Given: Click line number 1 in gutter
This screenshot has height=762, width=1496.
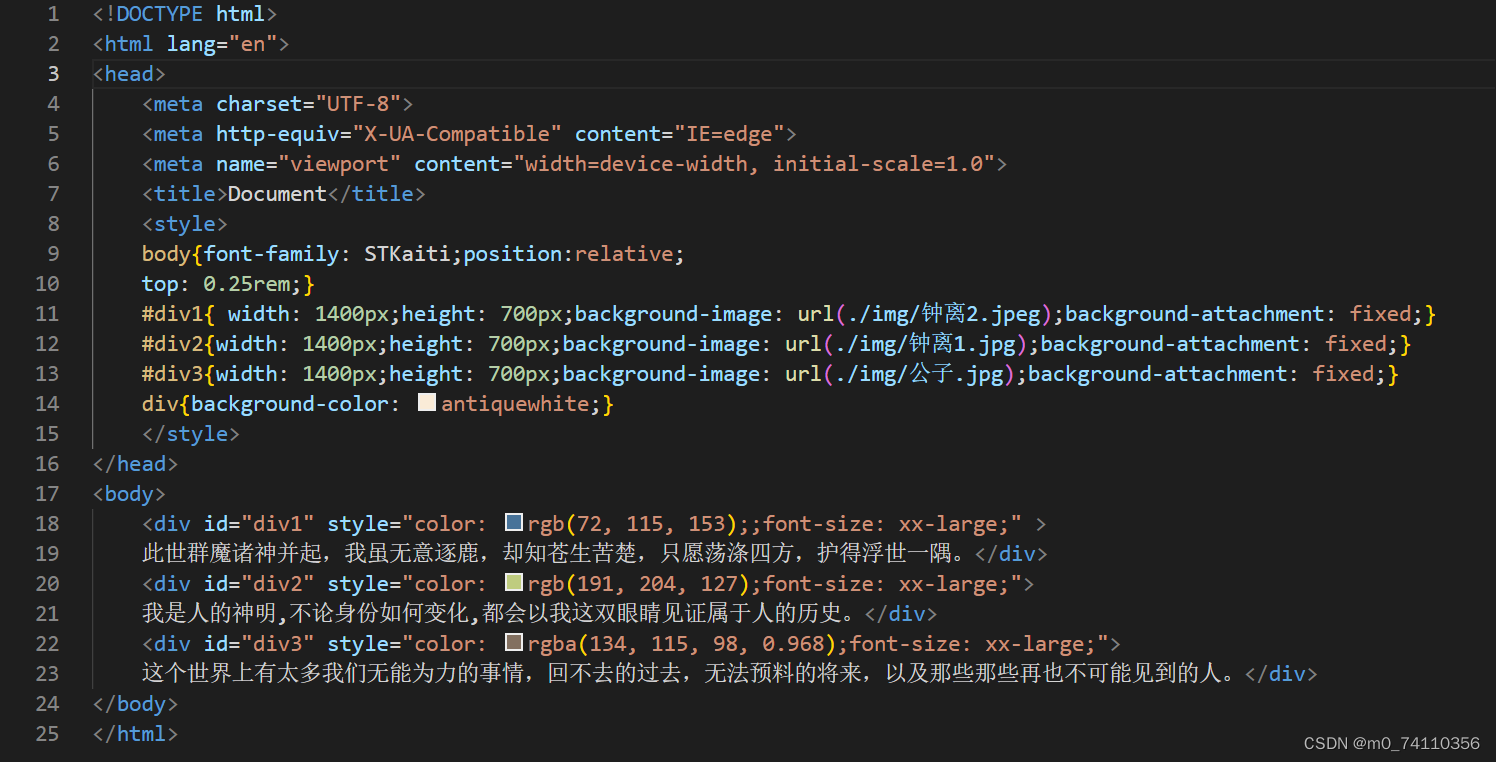Looking at the screenshot, I should click(x=53, y=14).
